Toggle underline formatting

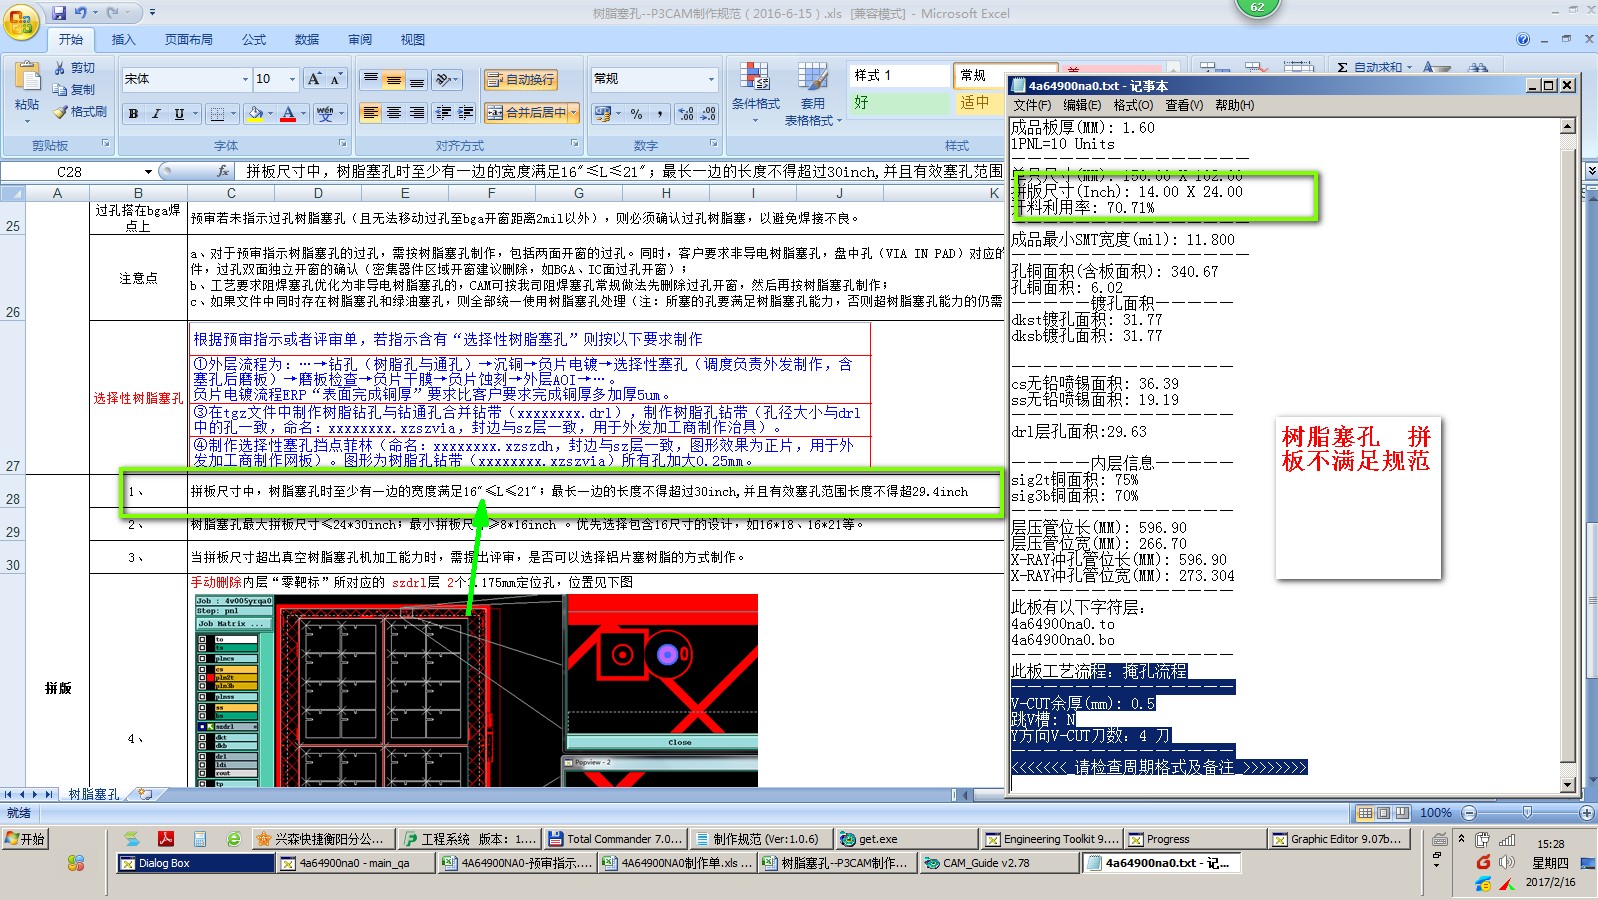pyautogui.click(x=179, y=114)
